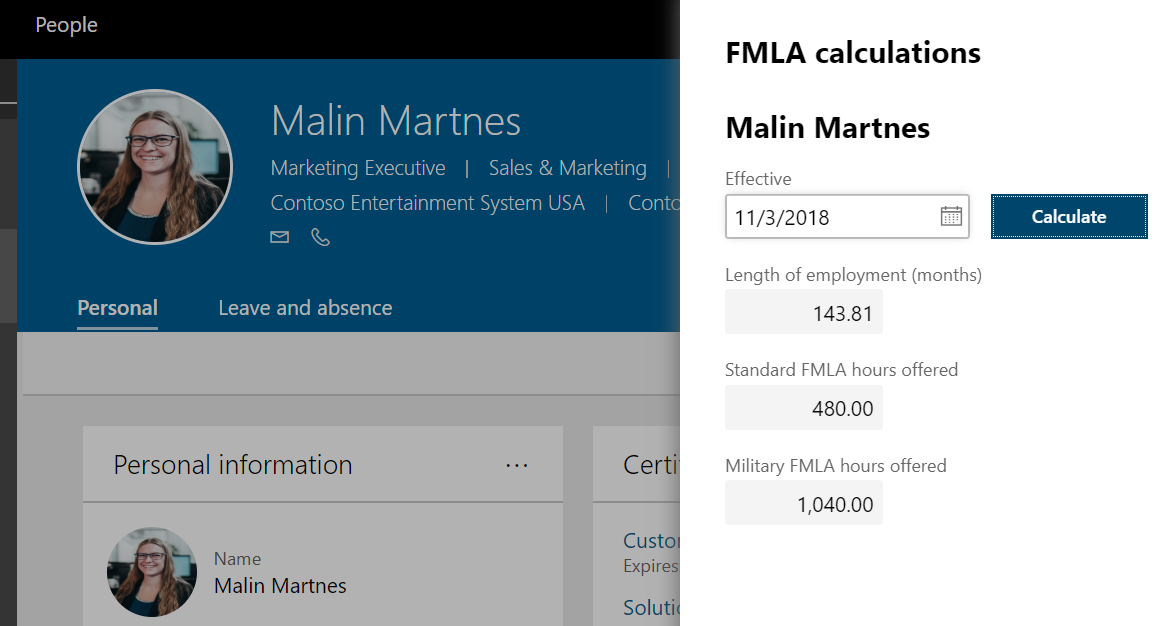Click the Sales & Marketing department link

(x=567, y=167)
